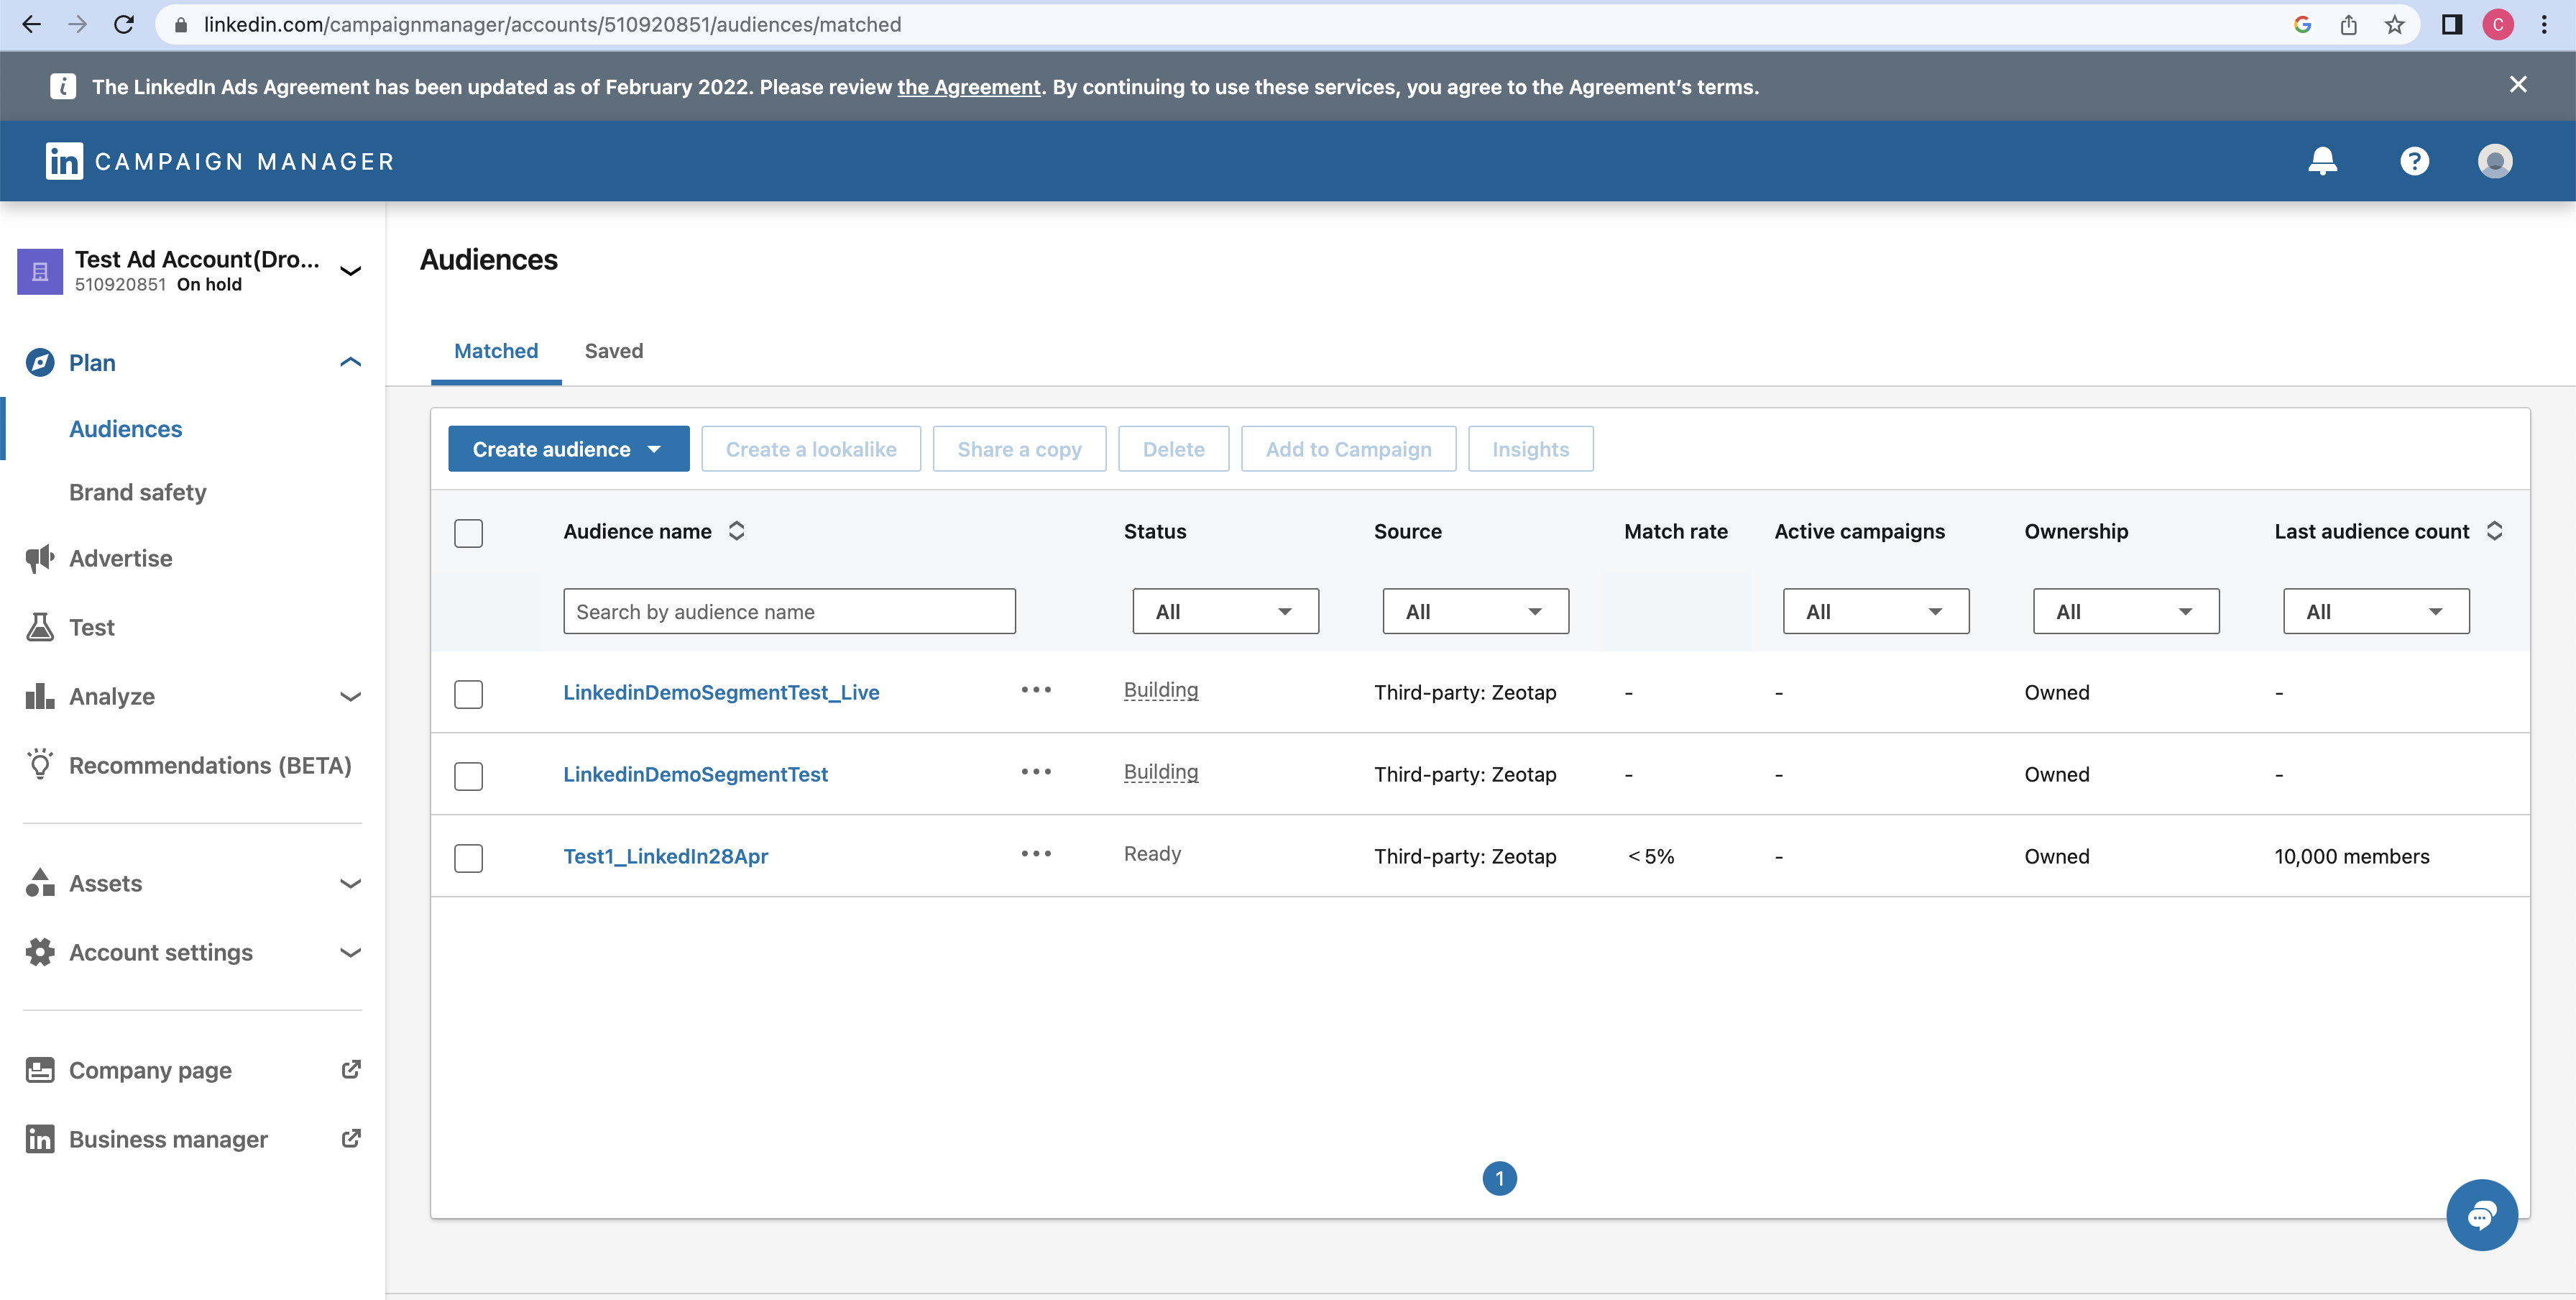Screen dimensions: 2576x1300
Task: Open the Agreement link in banner
Action: coord(968,87)
